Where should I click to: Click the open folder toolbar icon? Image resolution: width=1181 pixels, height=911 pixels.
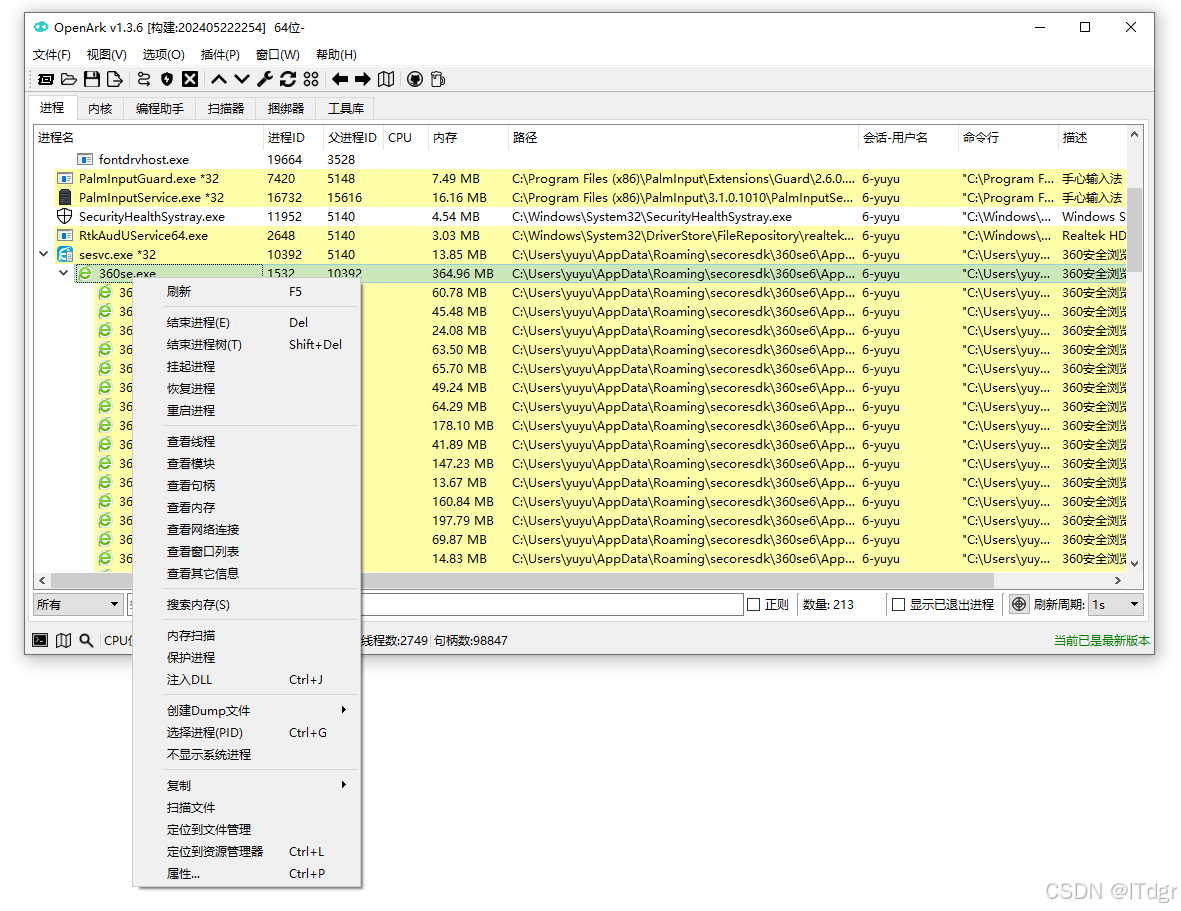click(69, 79)
